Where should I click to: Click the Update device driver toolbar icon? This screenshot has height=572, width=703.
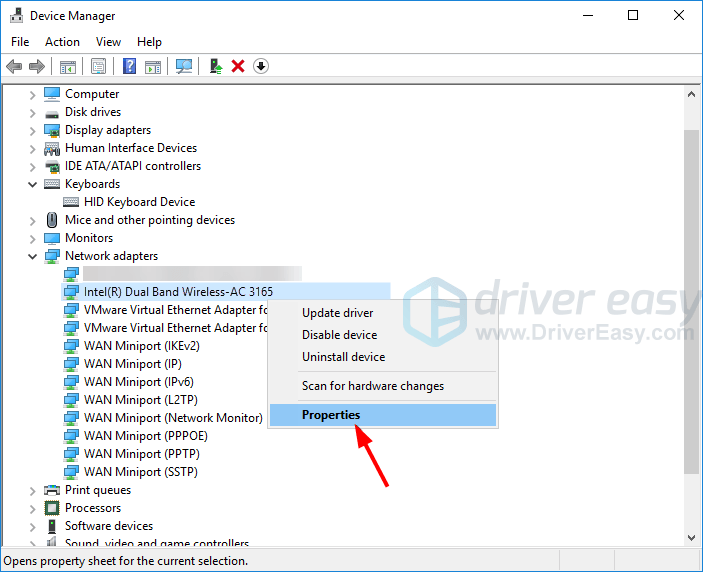(216, 66)
